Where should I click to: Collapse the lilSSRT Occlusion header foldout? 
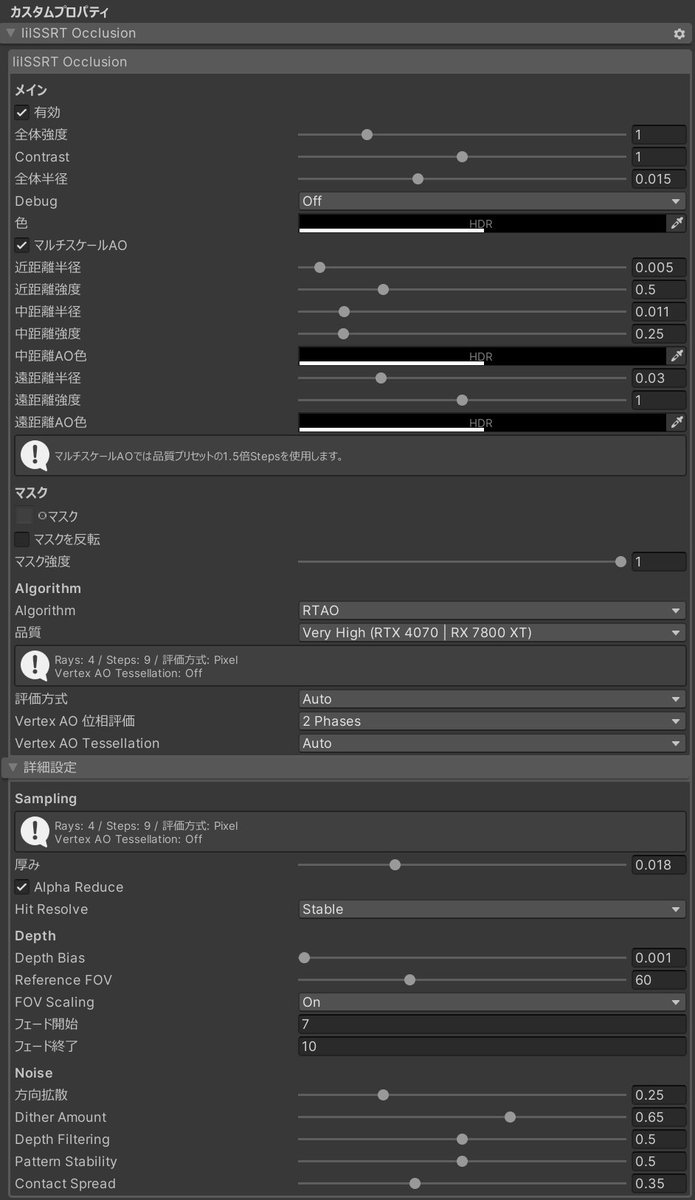coord(11,33)
